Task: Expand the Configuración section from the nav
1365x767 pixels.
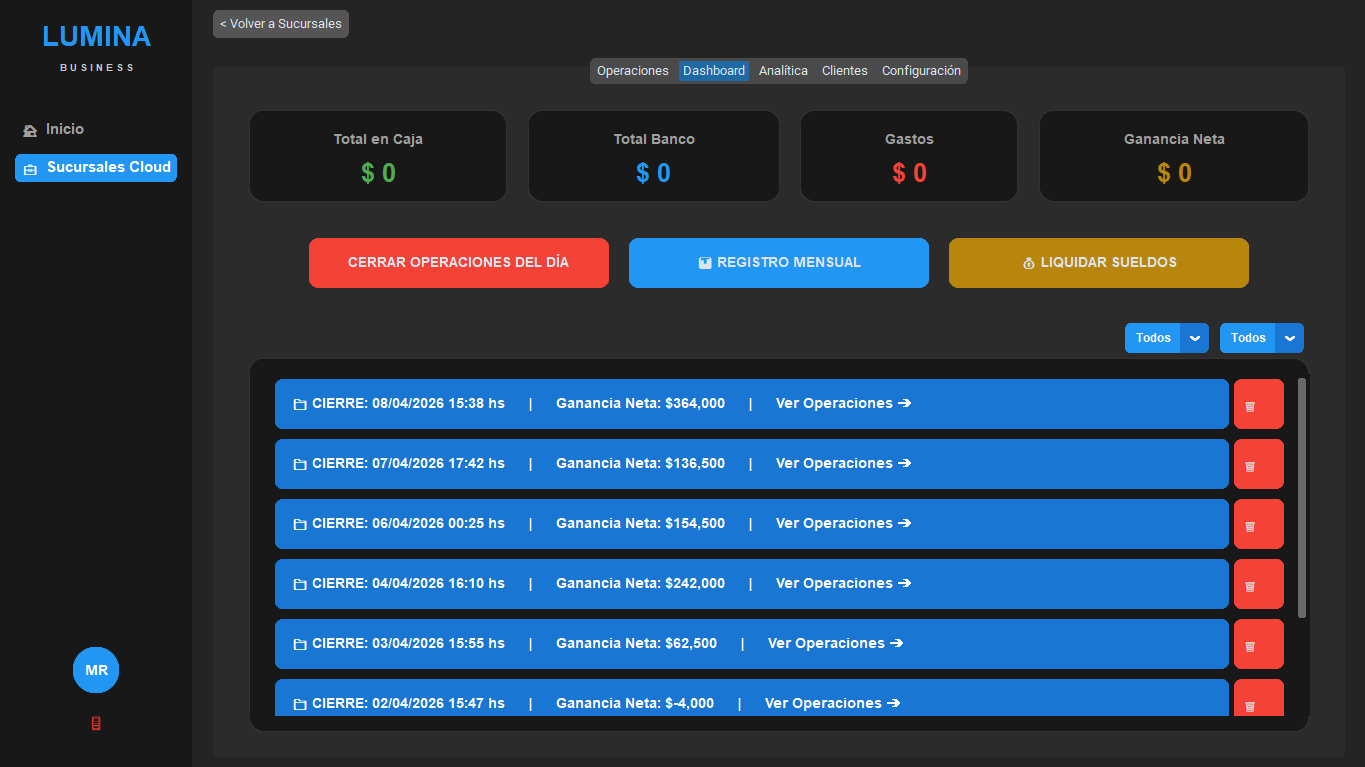Action: point(921,70)
